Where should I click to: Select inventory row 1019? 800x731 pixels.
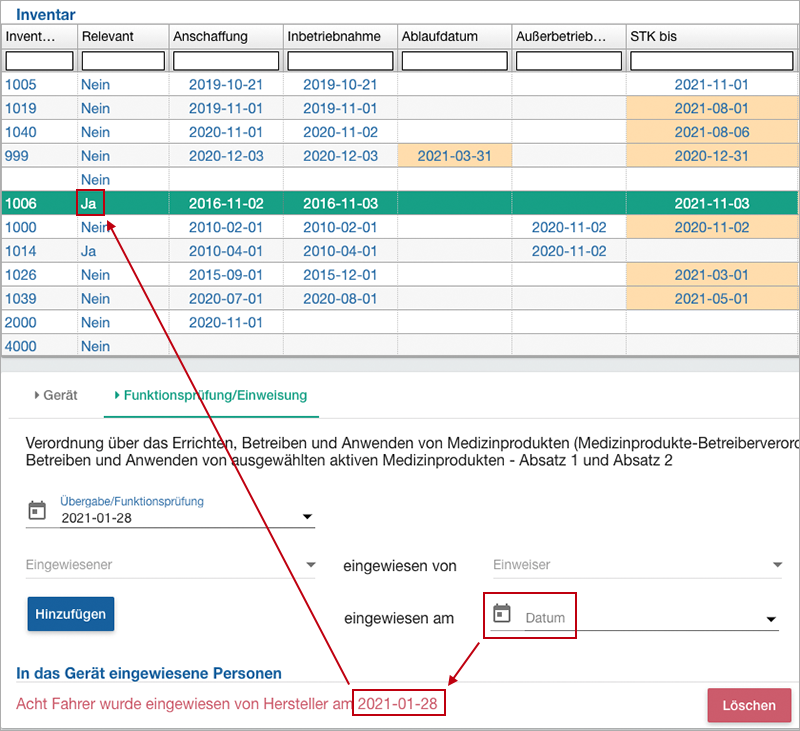[x=399, y=108]
